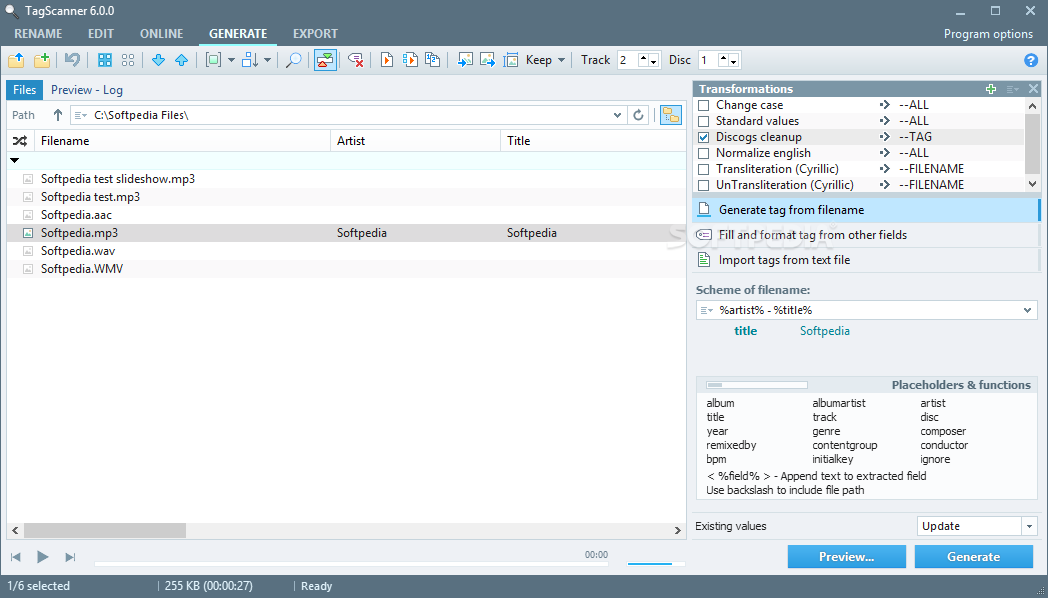The width and height of the screenshot is (1048, 598).
Task: Switch to the RENAME tab
Action: coord(38,33)
